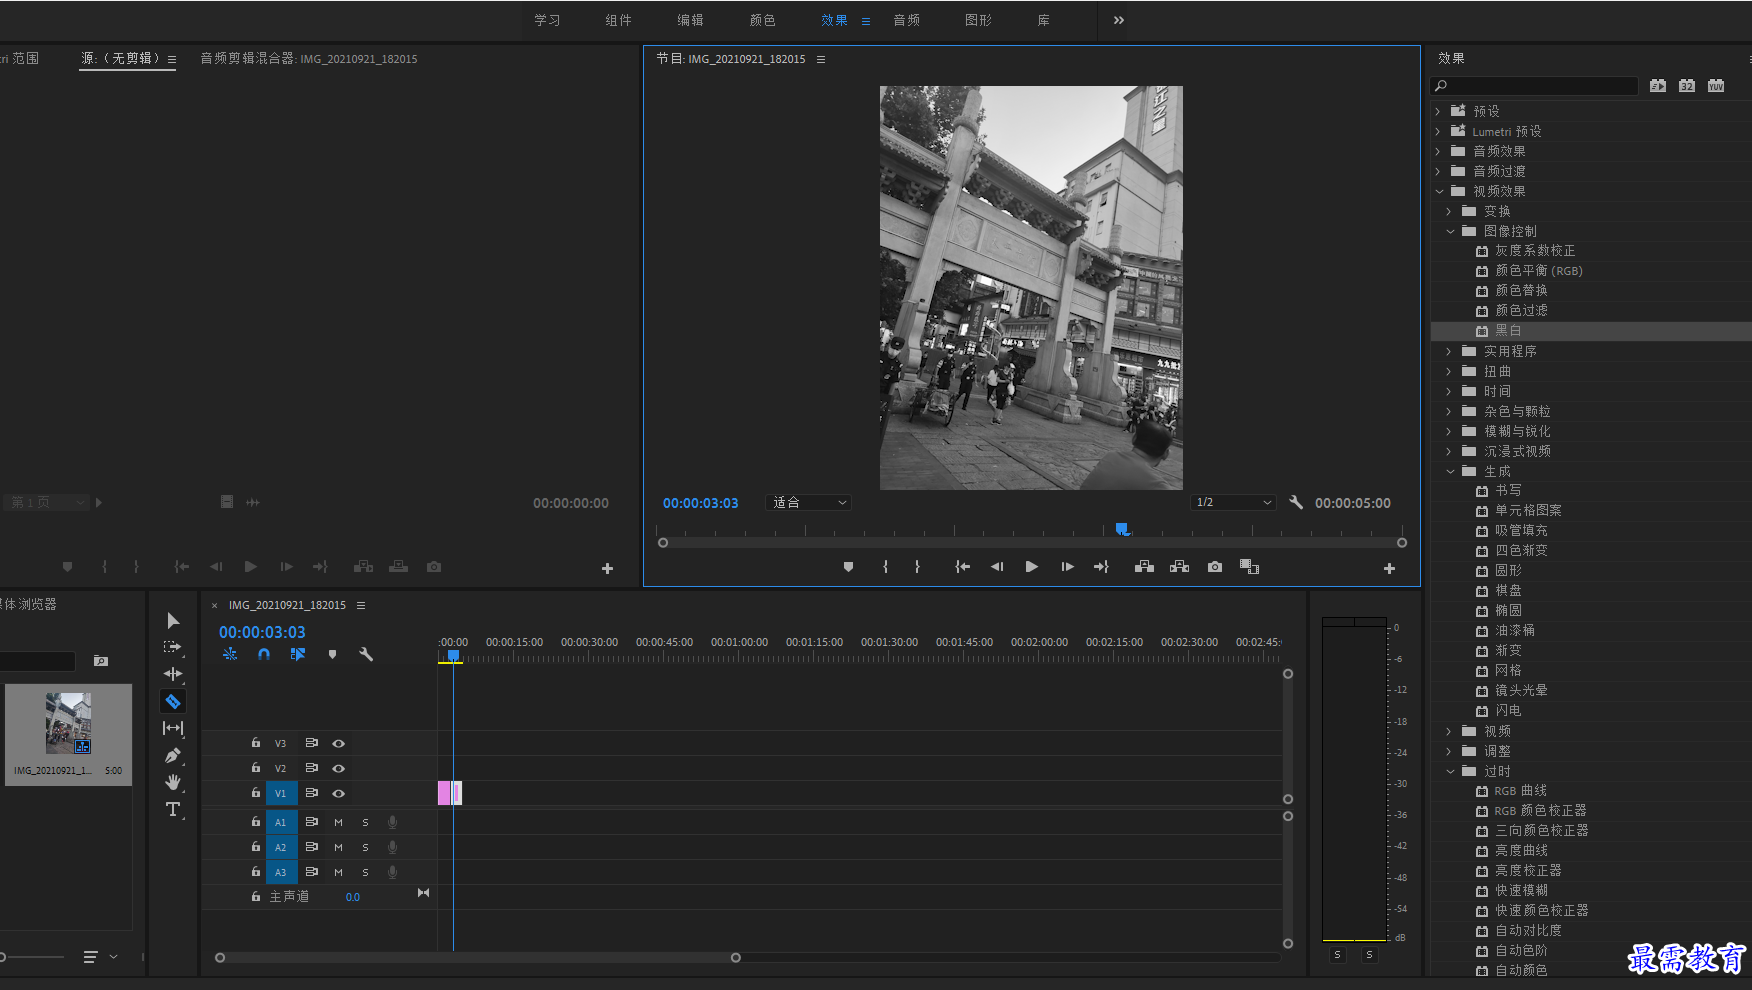Screen dimensions: 1752x990
Task: Collapse the 图像控制 folder
Action: point(1450,231)
